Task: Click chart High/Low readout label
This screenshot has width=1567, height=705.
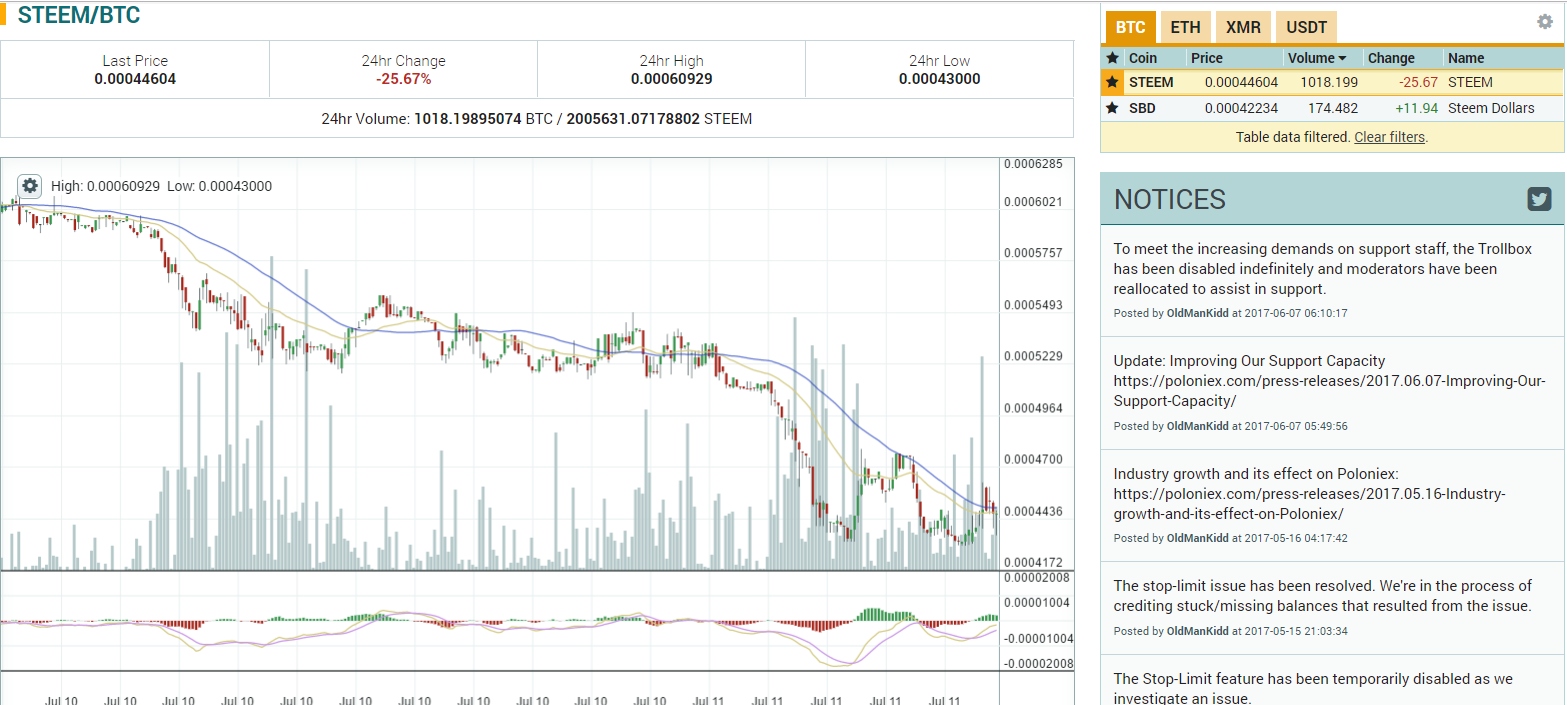Action: [161, 186]
